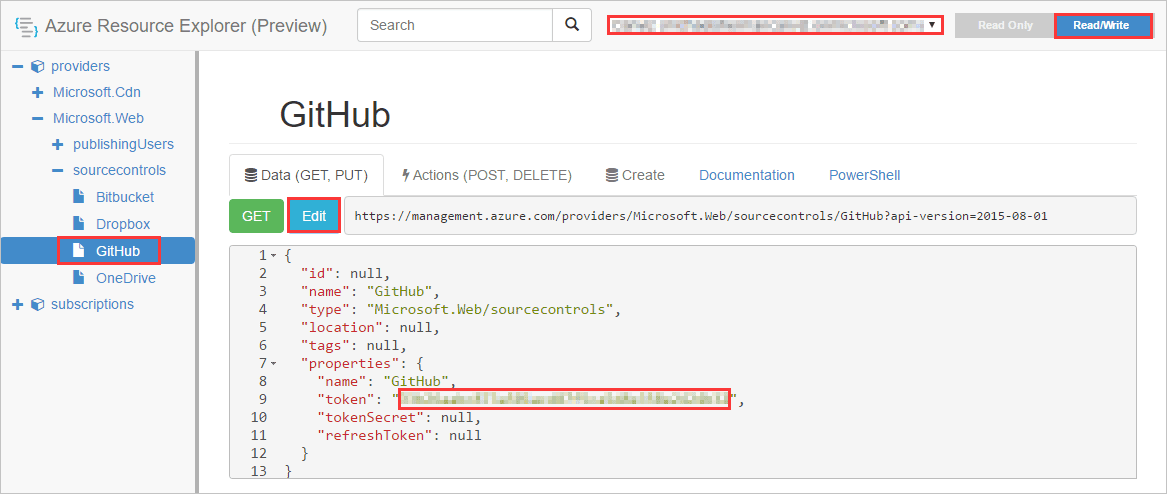
Task: Open the Actions (POST, DELETE) tab
Action: coord(486,176)
